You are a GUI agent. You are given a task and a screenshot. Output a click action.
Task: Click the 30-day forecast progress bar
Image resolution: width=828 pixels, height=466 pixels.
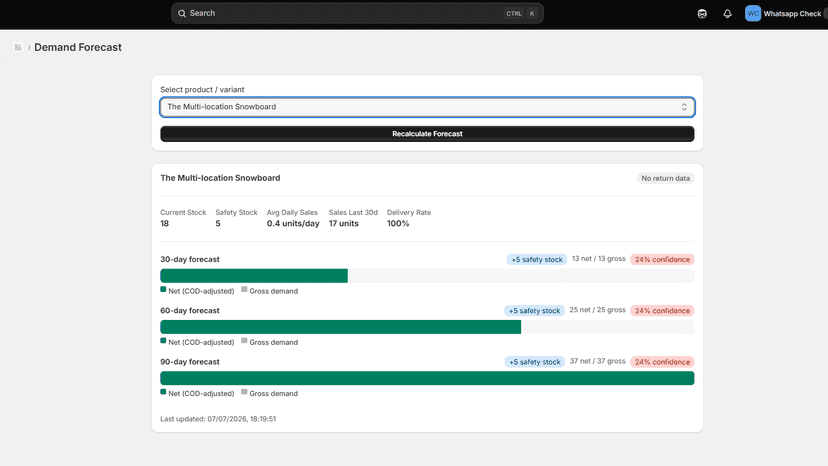(x=427, y=276)
